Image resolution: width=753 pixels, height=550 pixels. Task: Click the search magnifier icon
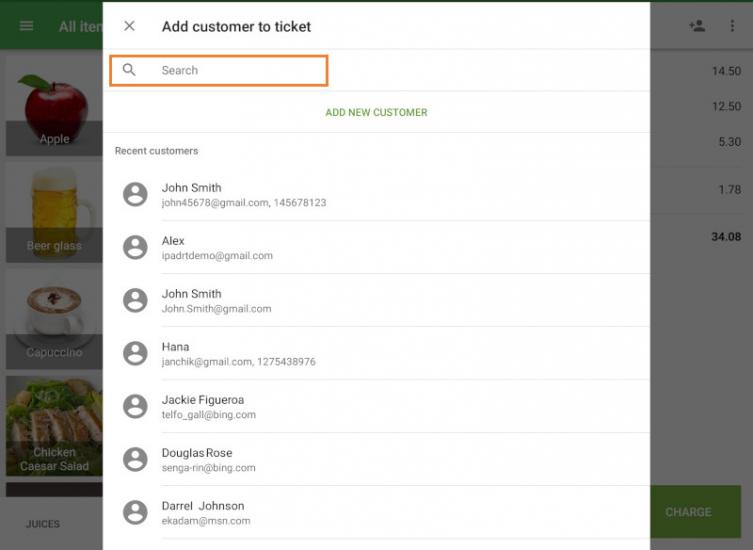tap(129, 70)
